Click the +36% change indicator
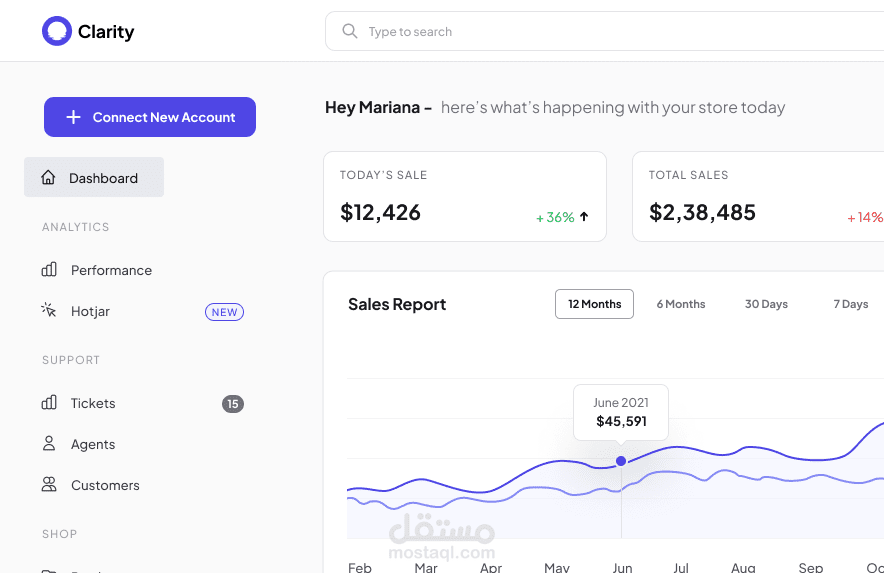Image resolution: width=884 pixels, height=573 pixels. [x=555, y=217]
